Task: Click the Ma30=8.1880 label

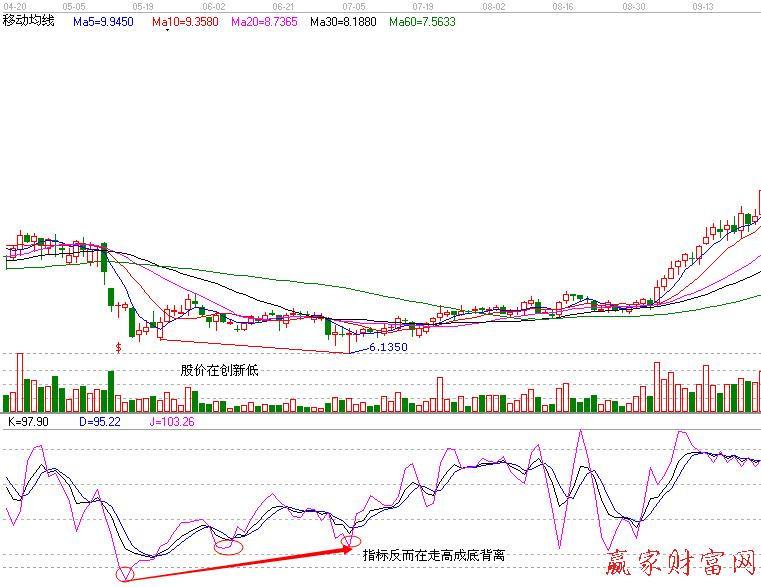Action: (343, 20)
